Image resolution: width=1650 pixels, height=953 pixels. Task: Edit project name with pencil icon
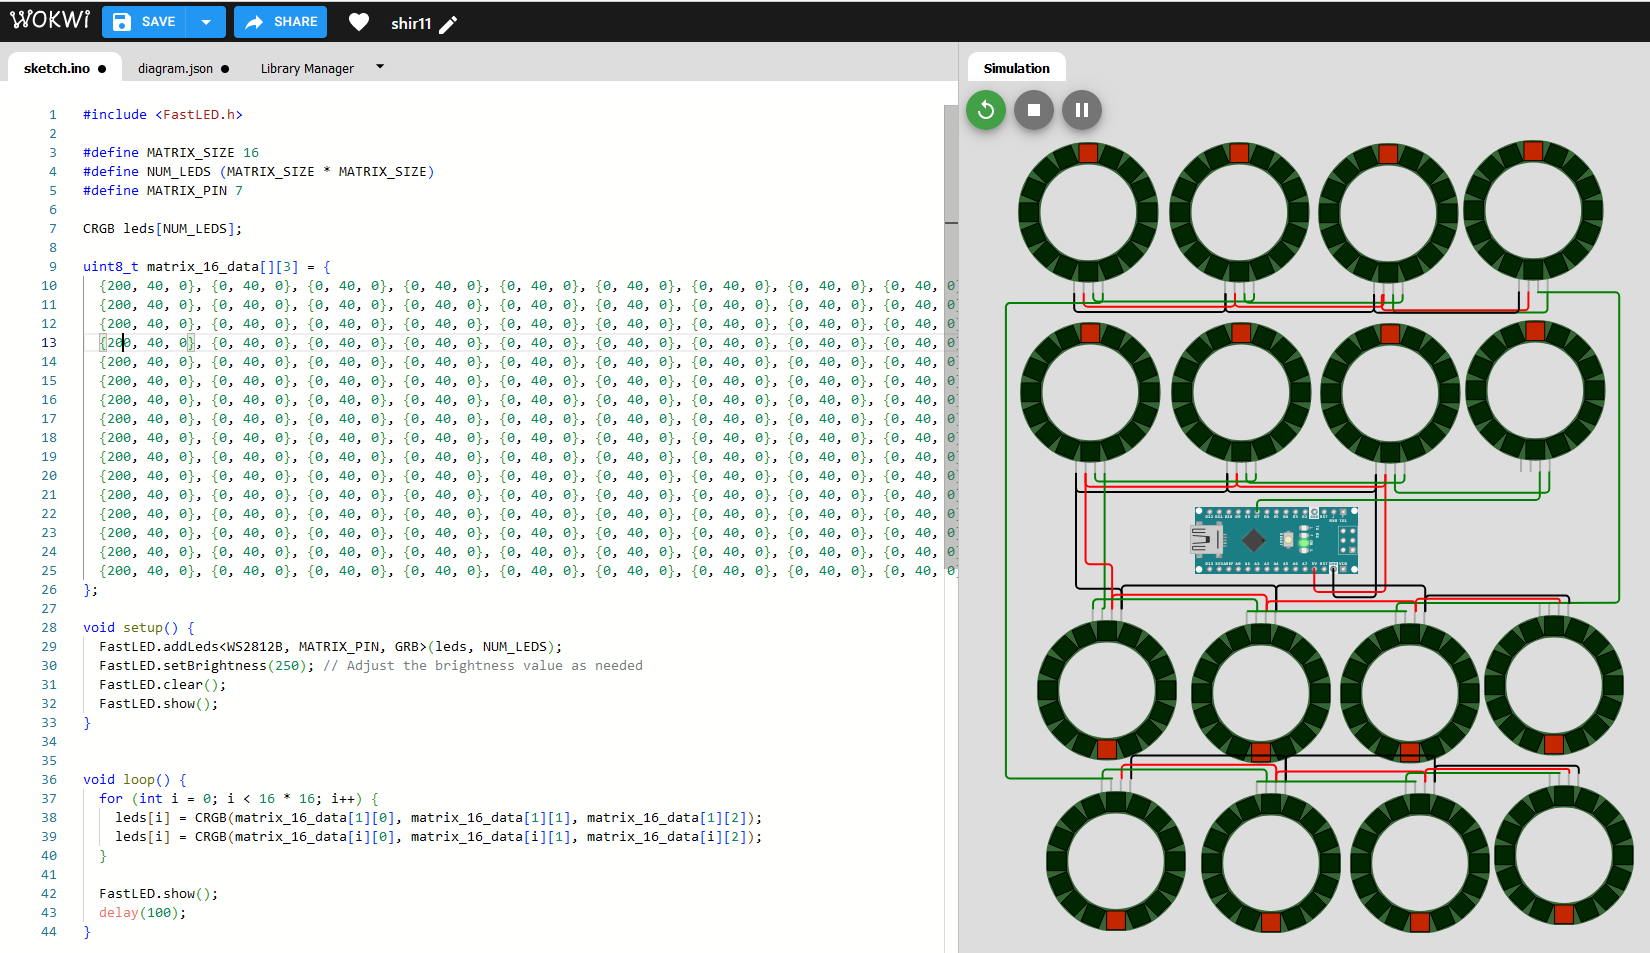click(448, 24)
